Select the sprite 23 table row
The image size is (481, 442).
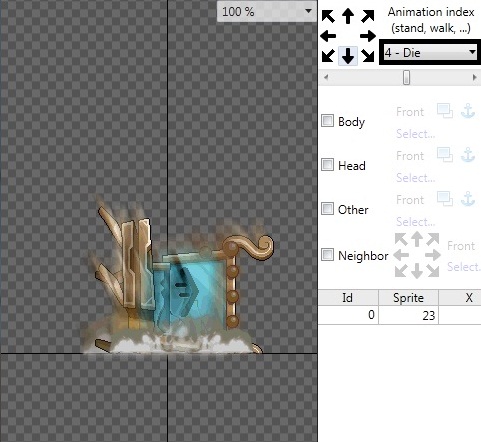(x=400, y=315)
